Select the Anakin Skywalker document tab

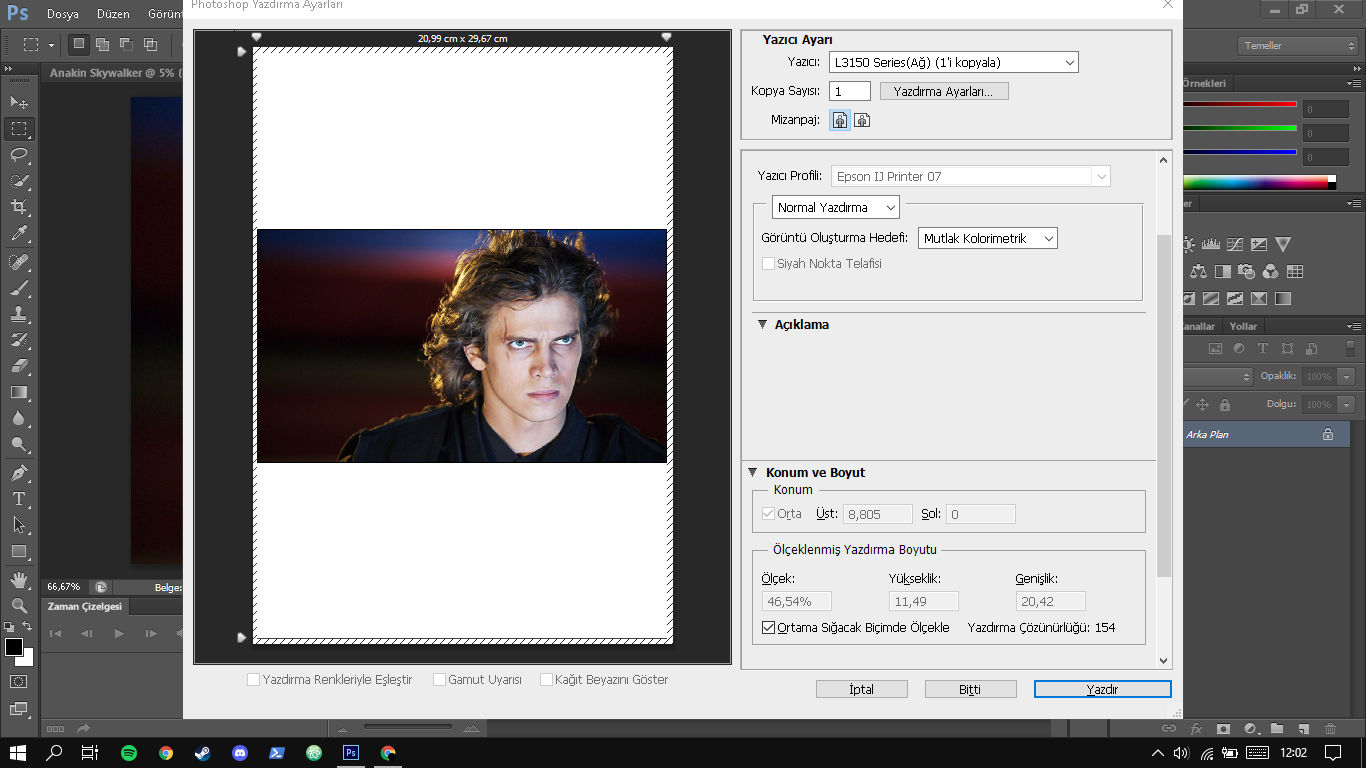[x=111, y=73]
